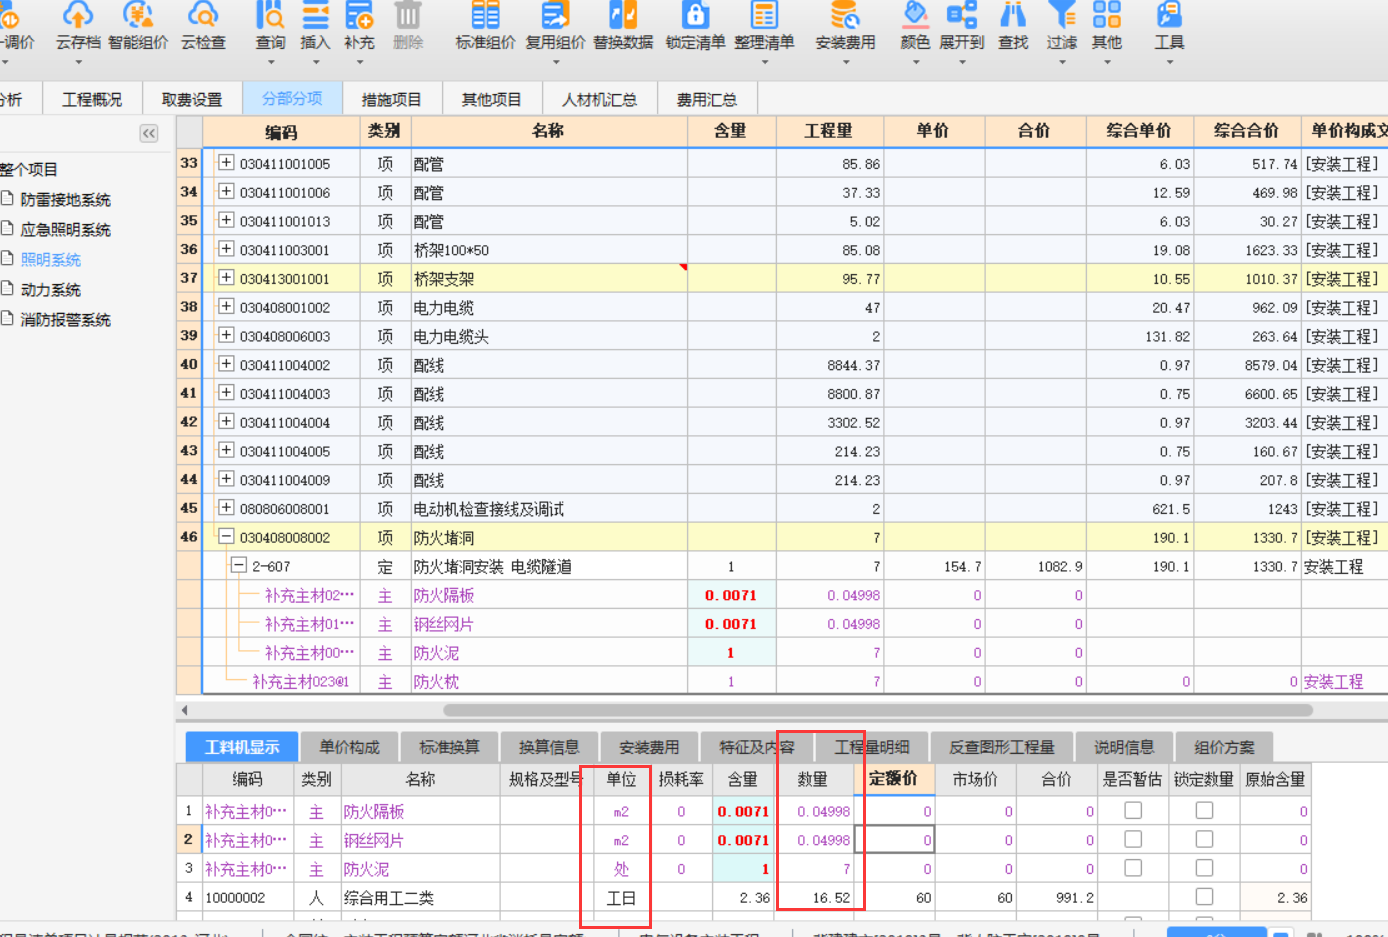Tick 是否暂估 checkbox for 防火泥 row
This screenshot has height=937, width=1388.
pos(1133,868)
